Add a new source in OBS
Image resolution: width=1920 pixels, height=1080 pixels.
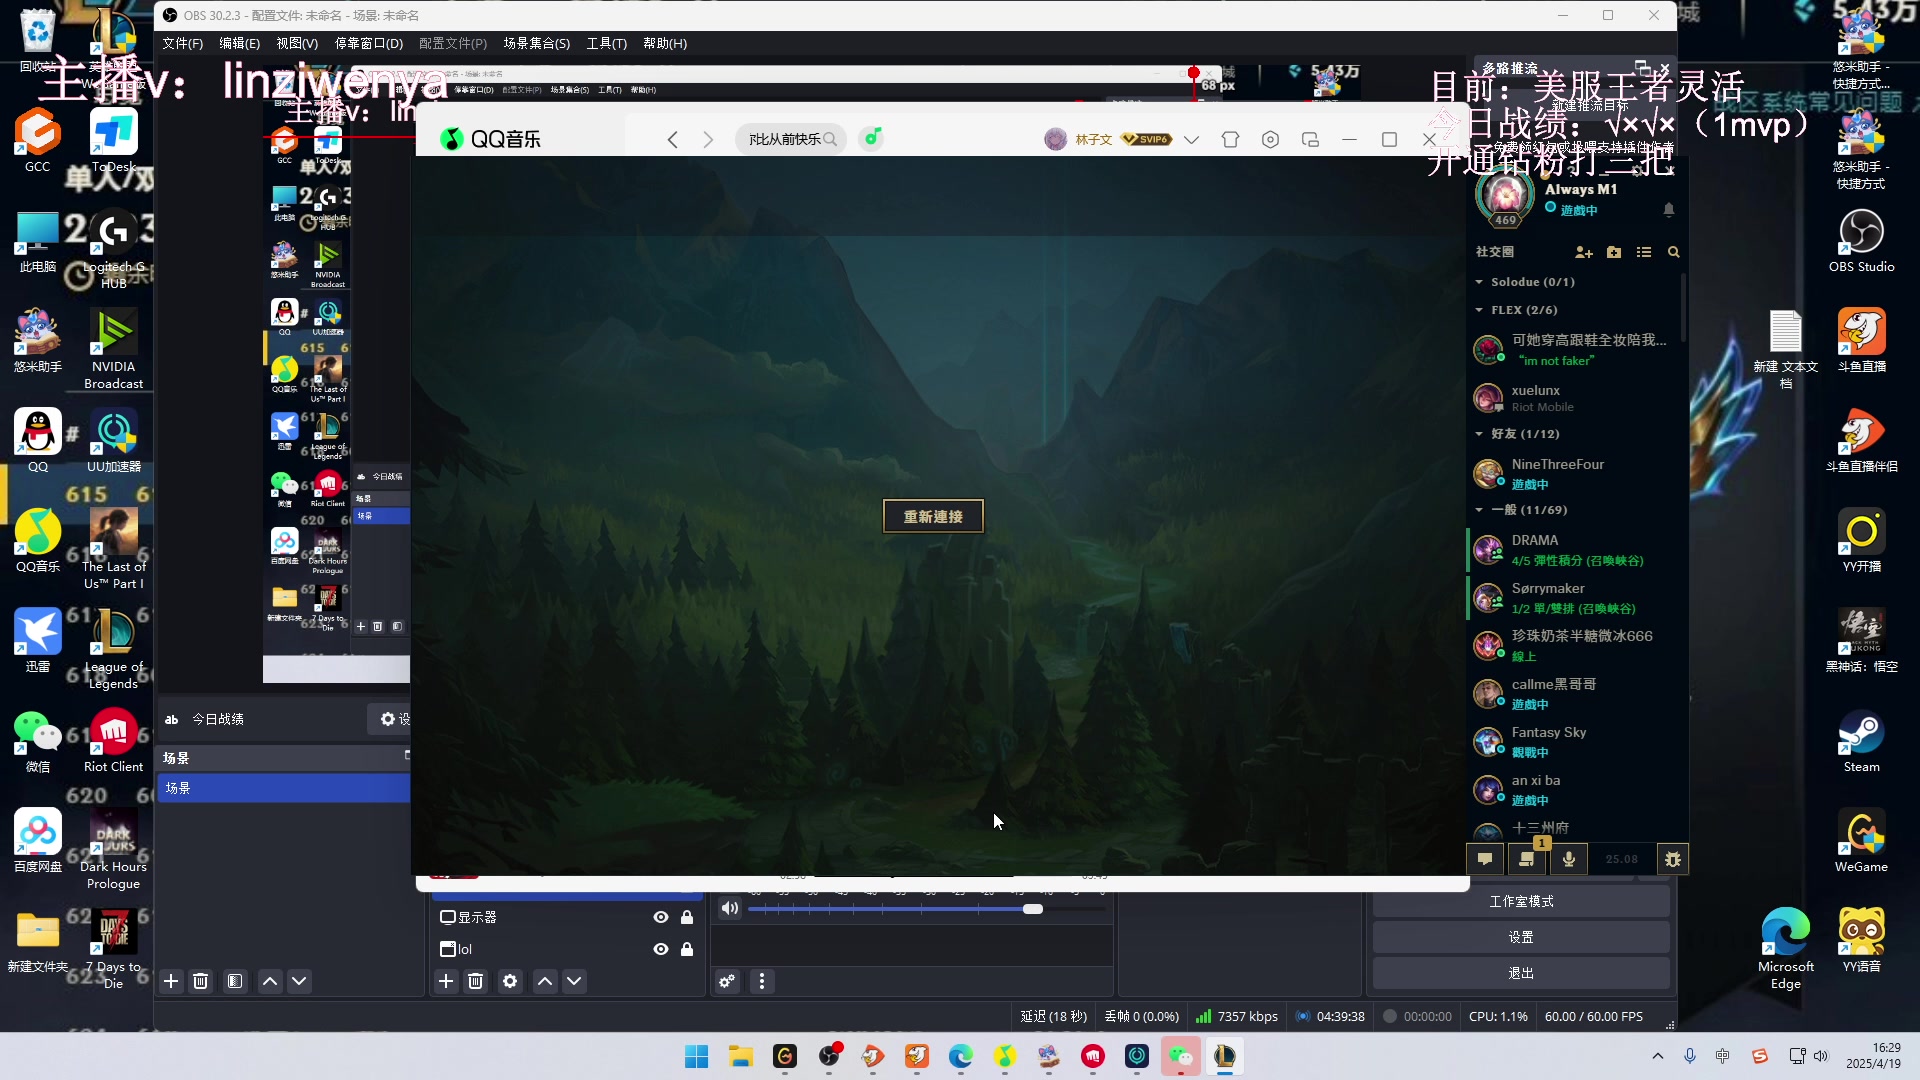tap(446, 982)
